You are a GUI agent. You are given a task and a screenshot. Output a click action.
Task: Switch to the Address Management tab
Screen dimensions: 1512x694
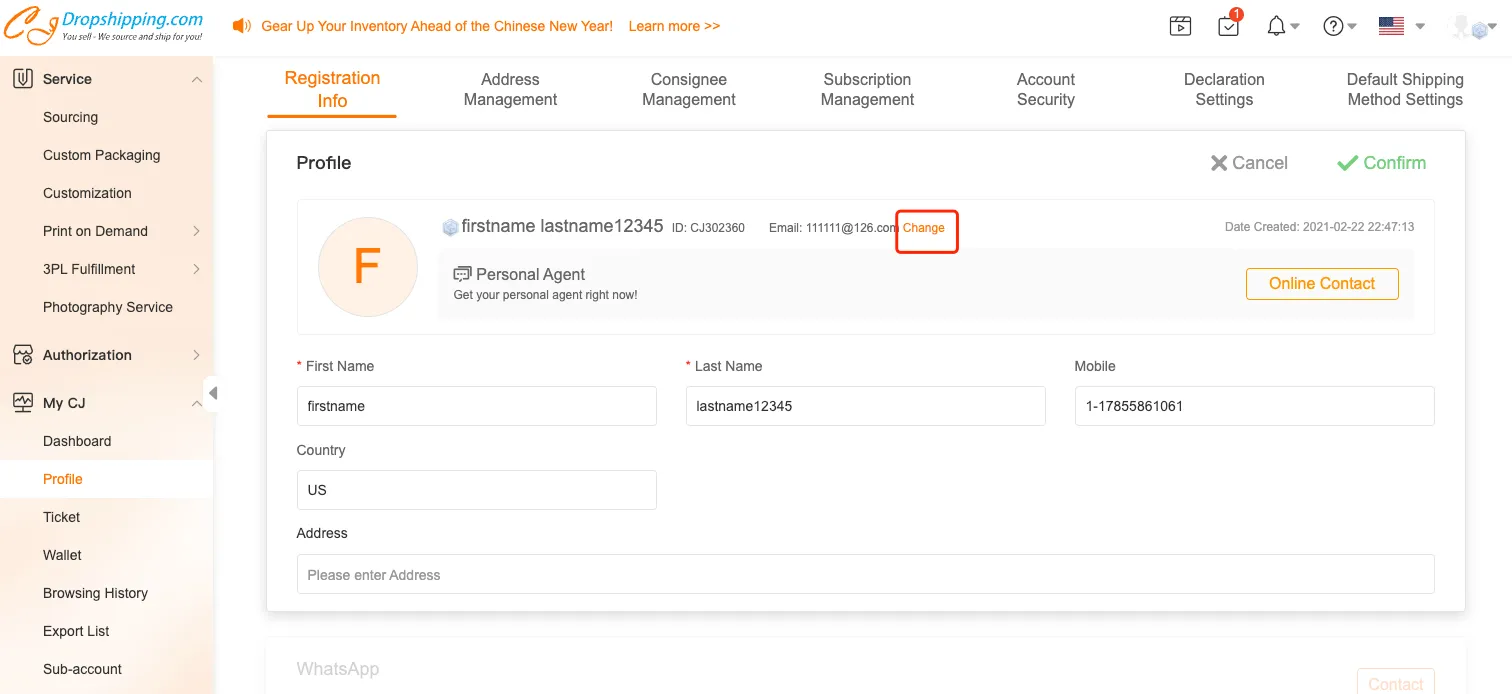(x=510, y=89)
